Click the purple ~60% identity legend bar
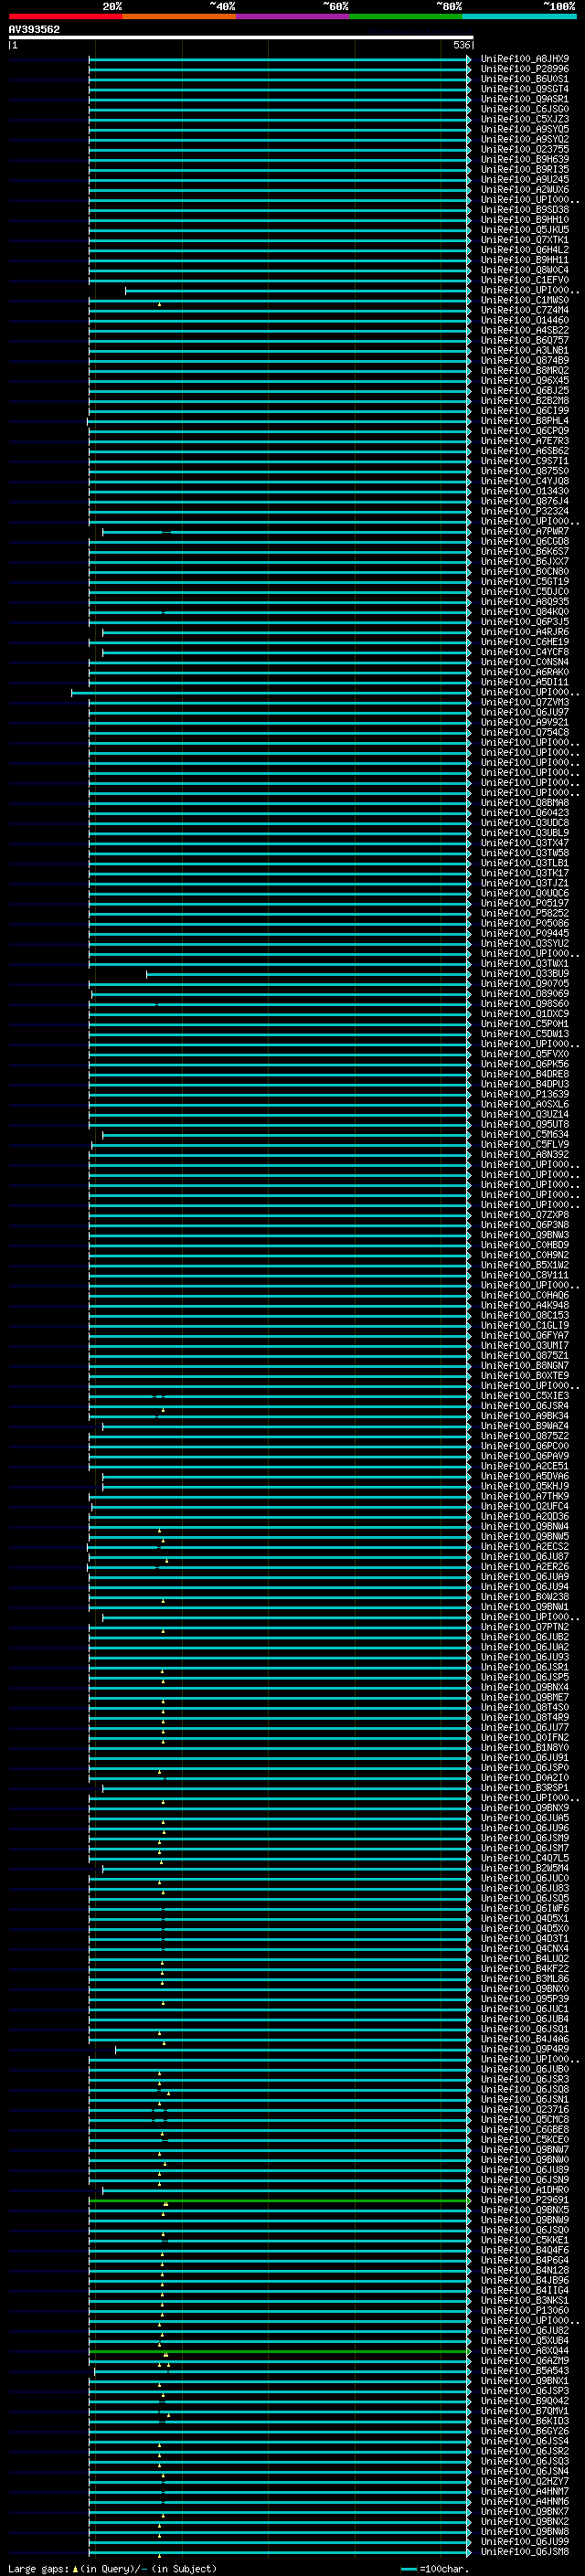585x2576 pixels. coord(293,16)
